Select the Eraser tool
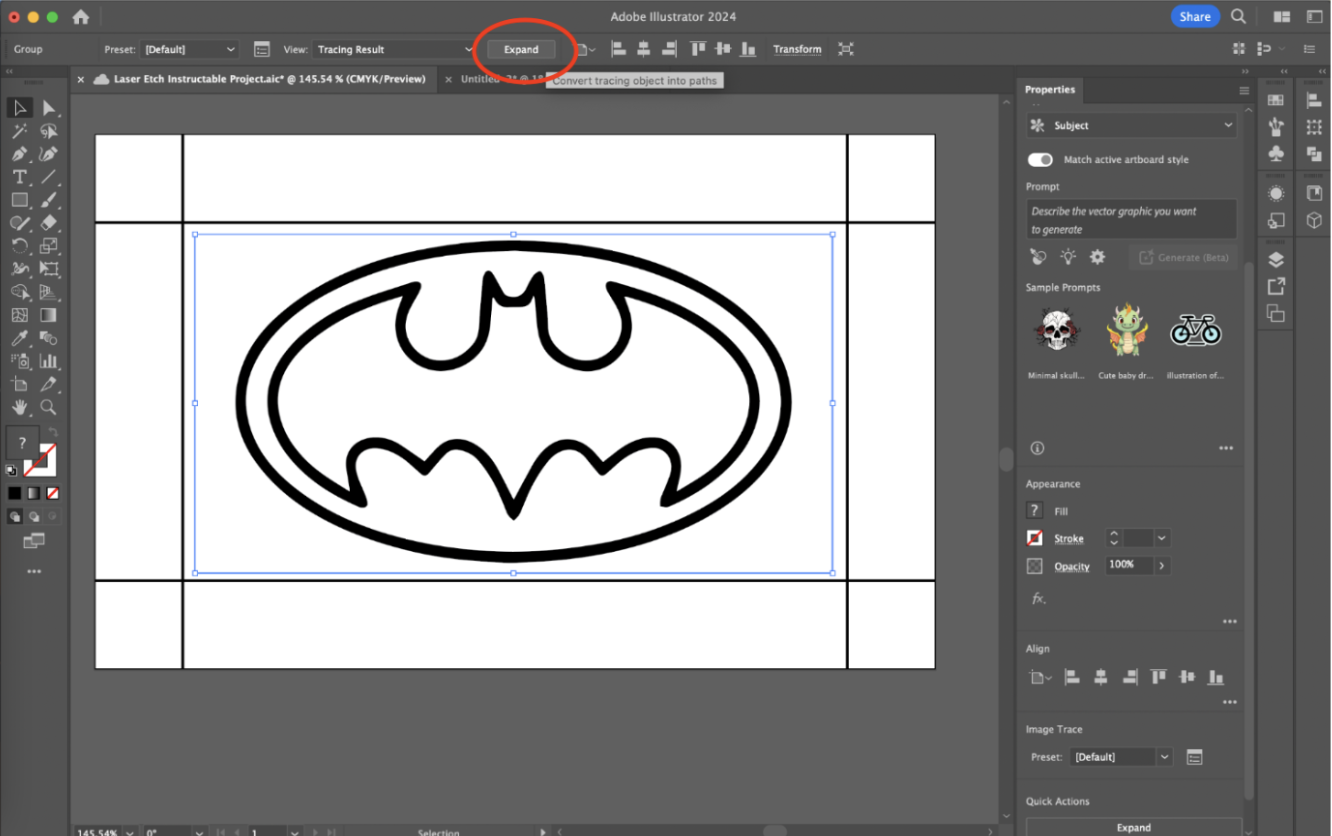 point(48,223)
